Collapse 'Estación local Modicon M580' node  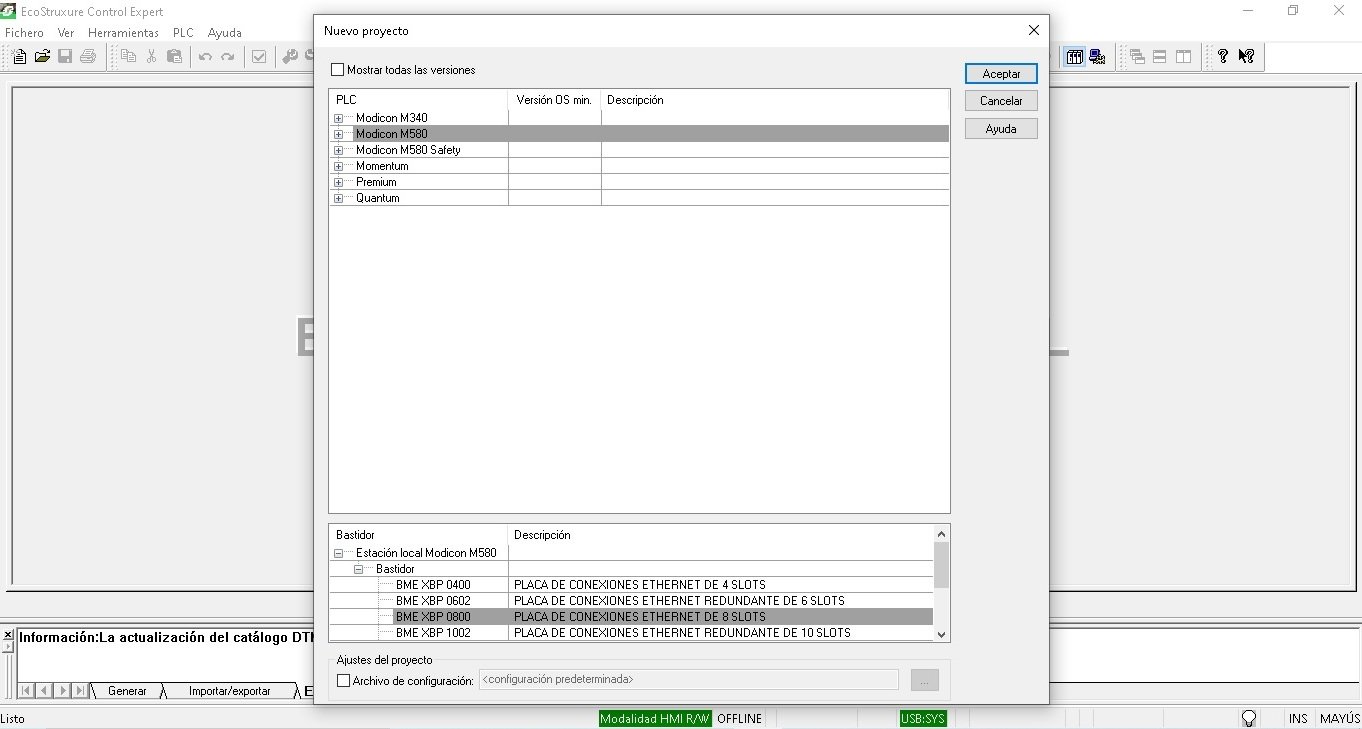(338, 553)
